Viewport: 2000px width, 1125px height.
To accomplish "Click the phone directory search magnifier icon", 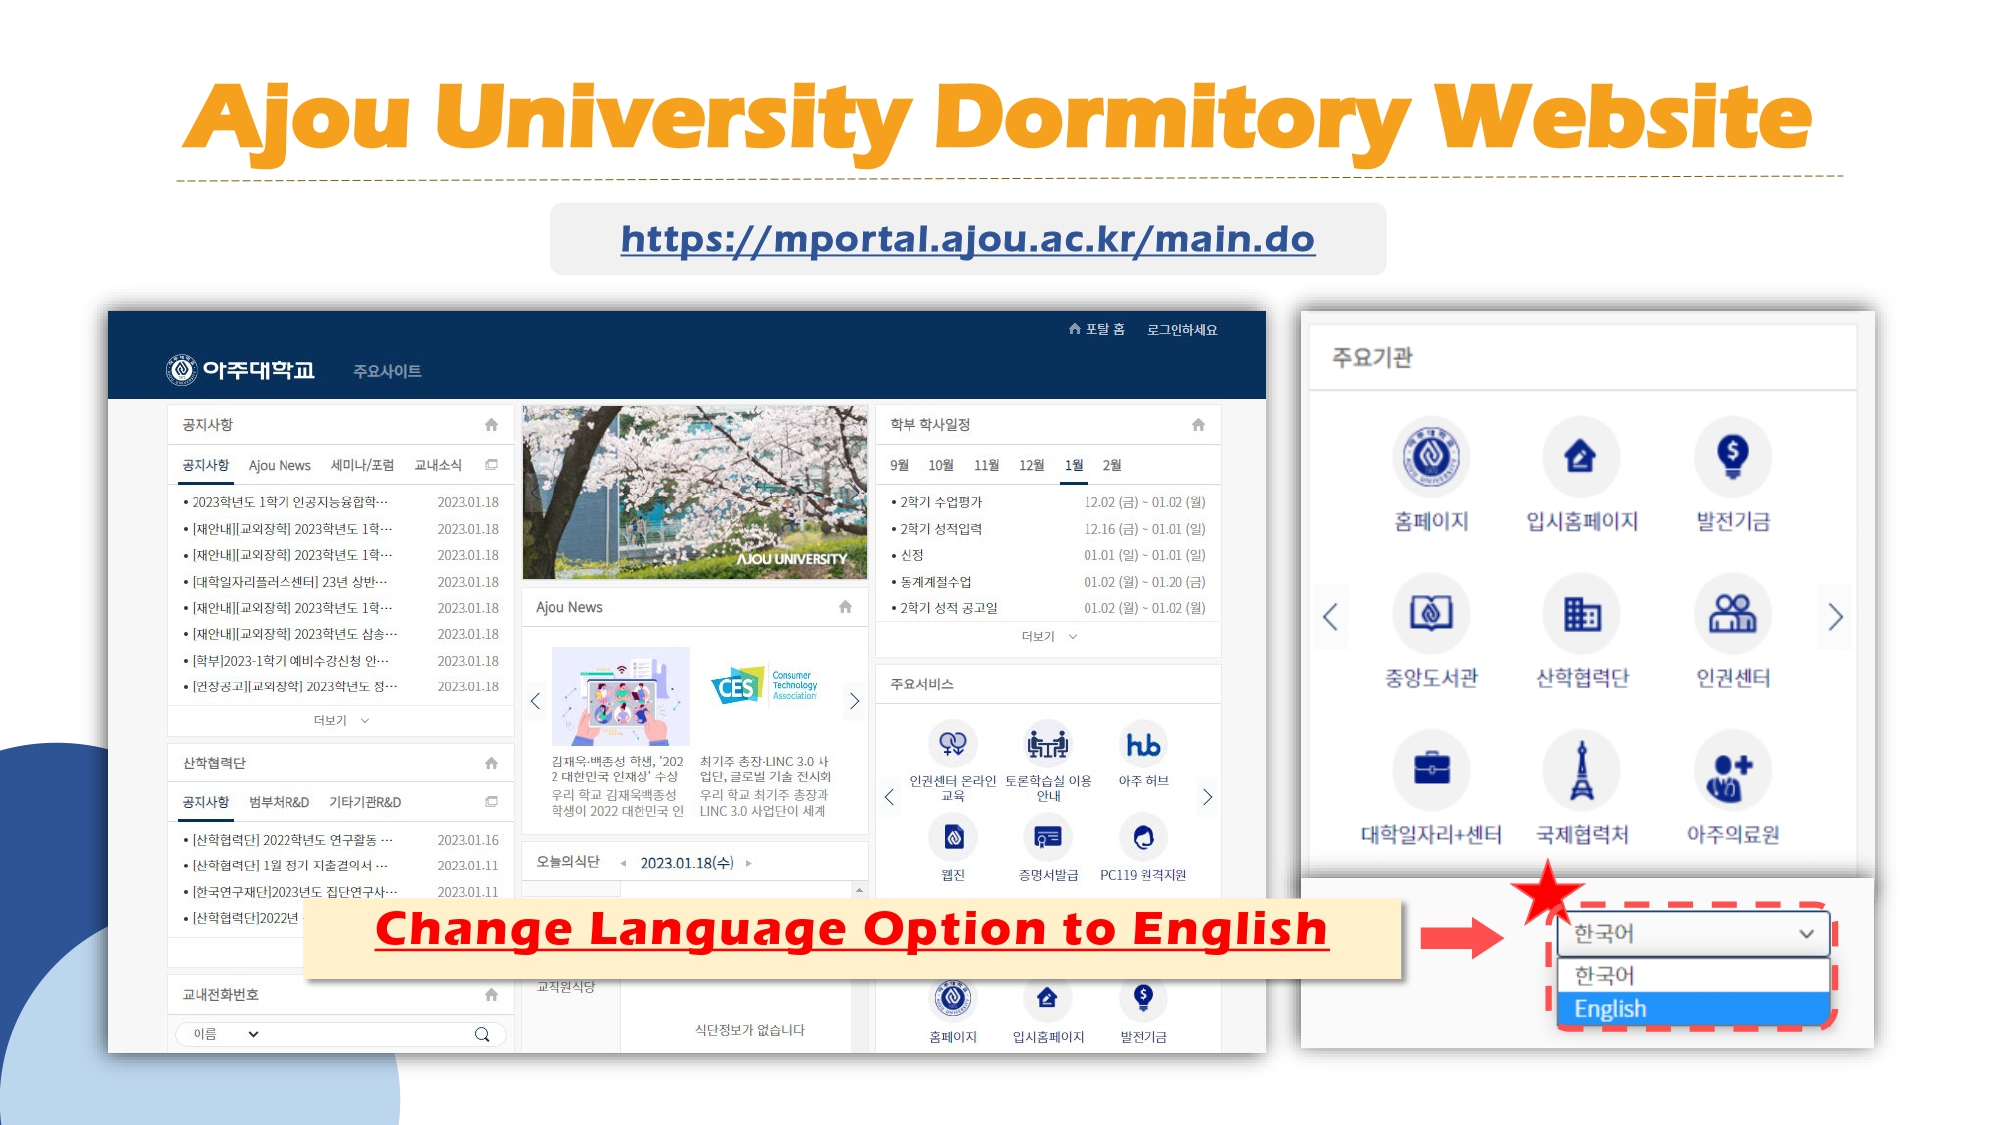I will click(x=482, y=1034).
